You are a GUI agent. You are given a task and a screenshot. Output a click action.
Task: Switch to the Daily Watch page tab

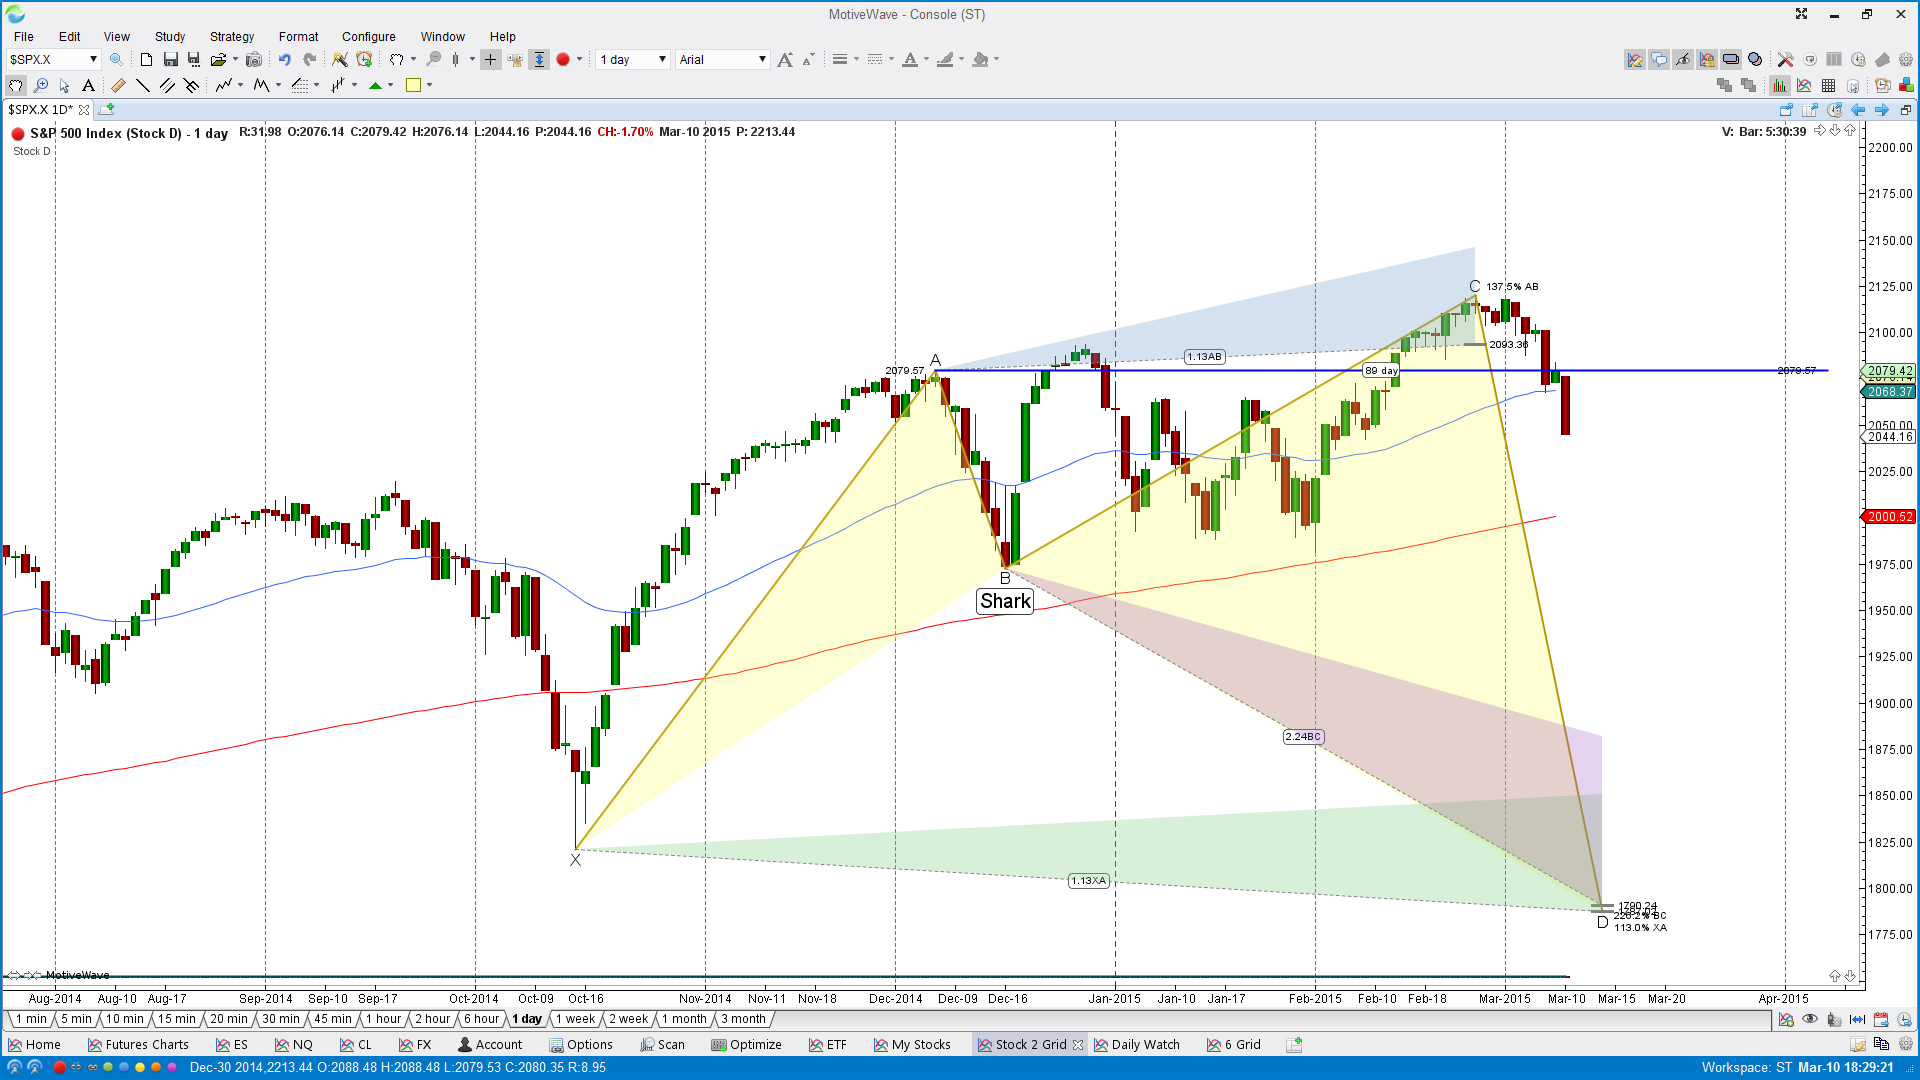(1137, 1045)
